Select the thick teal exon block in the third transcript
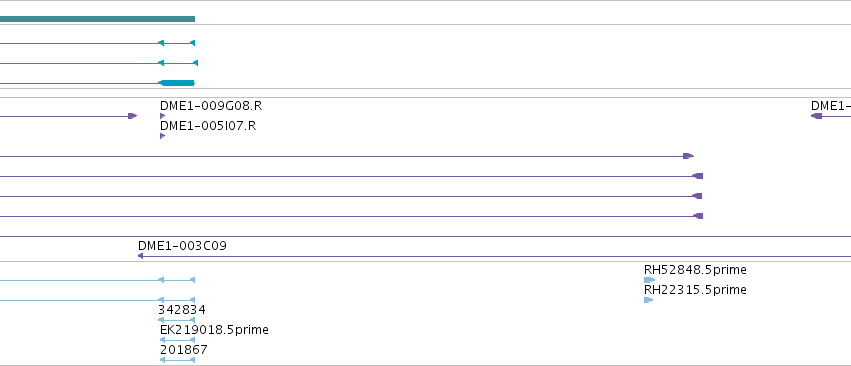 coord(176,83)
